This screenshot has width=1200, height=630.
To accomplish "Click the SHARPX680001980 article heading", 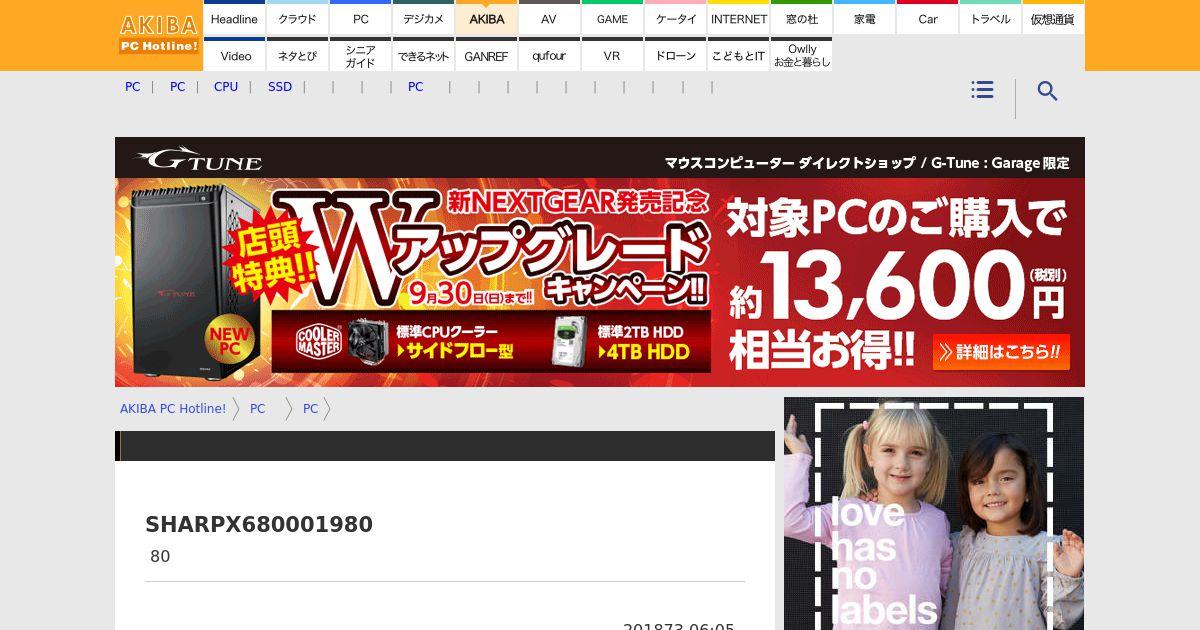I will (259, 524).
